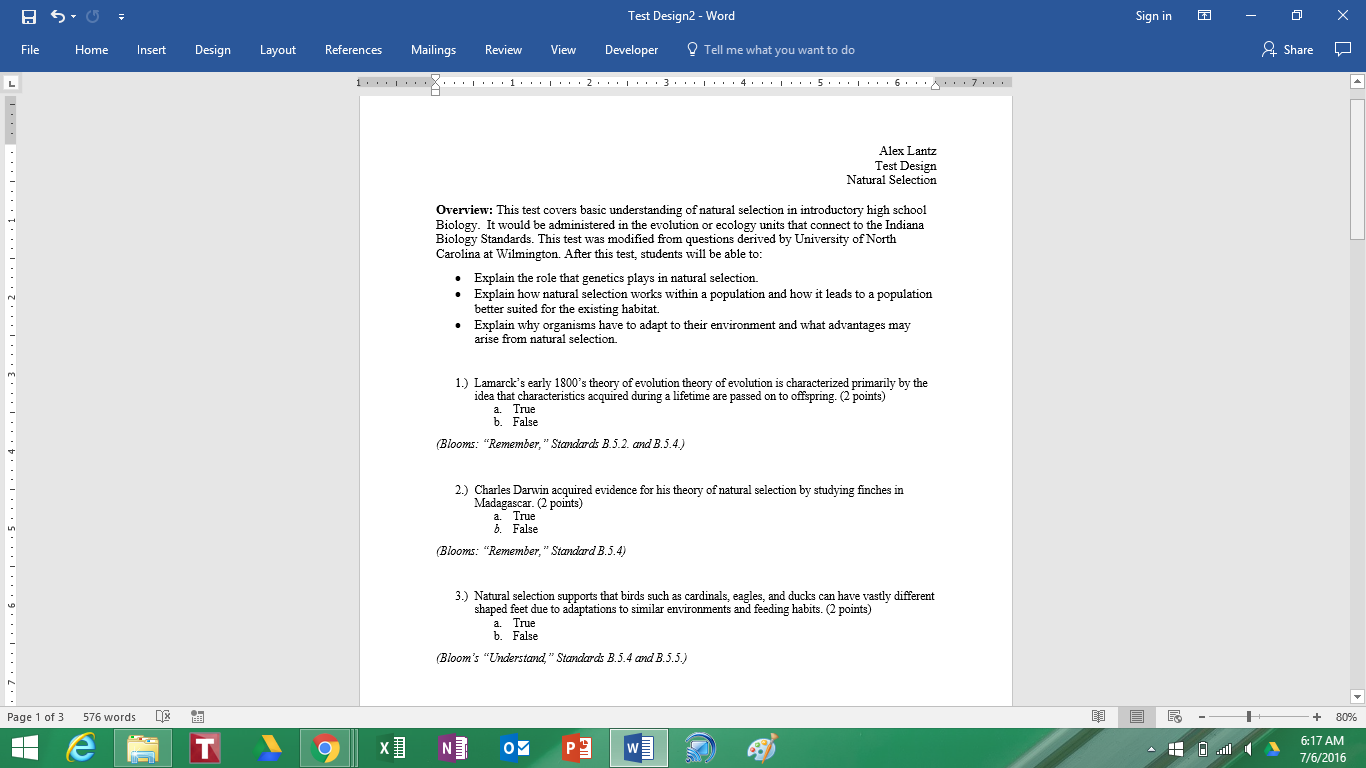
Task: Click the zoom in plus icon
Action: (x=1316, y=717)
